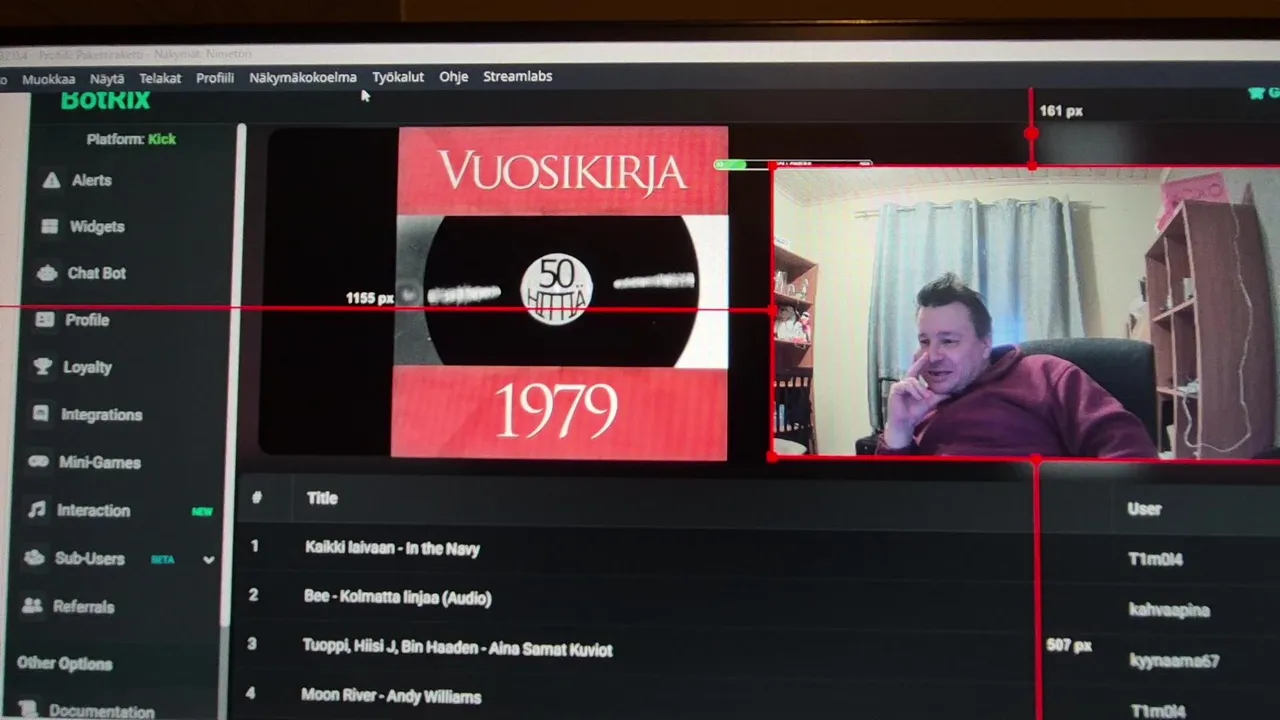Open the Mini-Games page

[x=99, y=462]
